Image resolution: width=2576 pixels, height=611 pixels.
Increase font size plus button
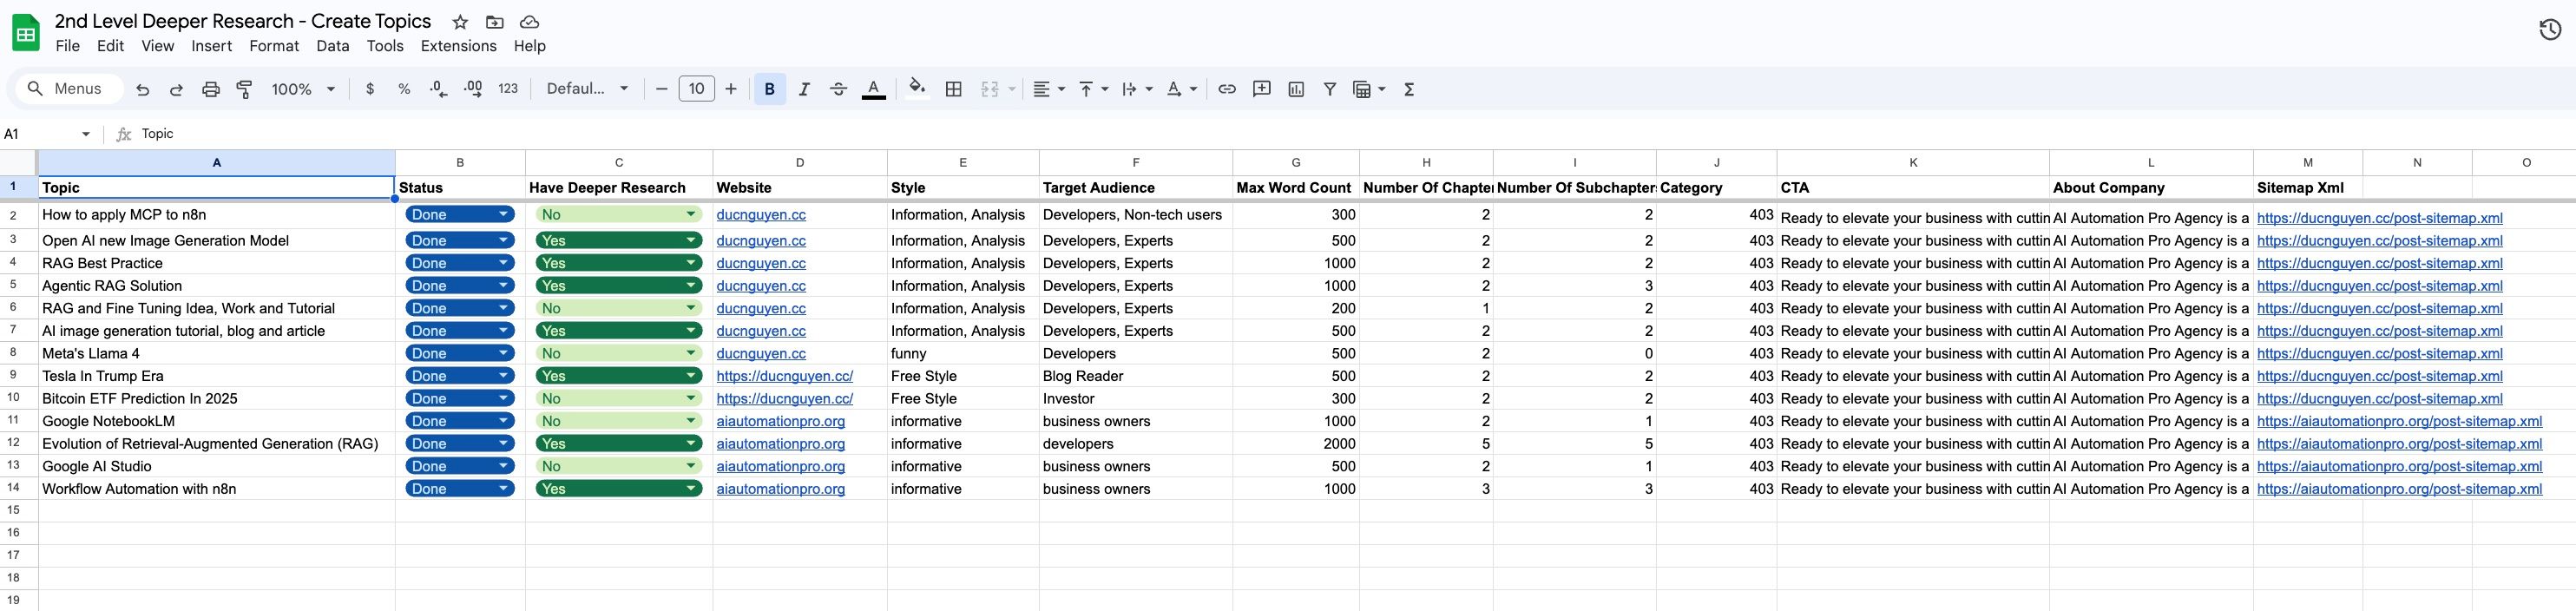731,89
